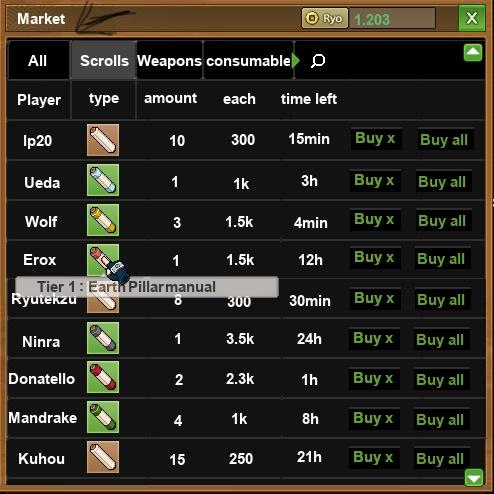Click the Ryo coin currency icon
This screenshot has width=494, height=494.
pyautogui.click(x=312, y=18)
